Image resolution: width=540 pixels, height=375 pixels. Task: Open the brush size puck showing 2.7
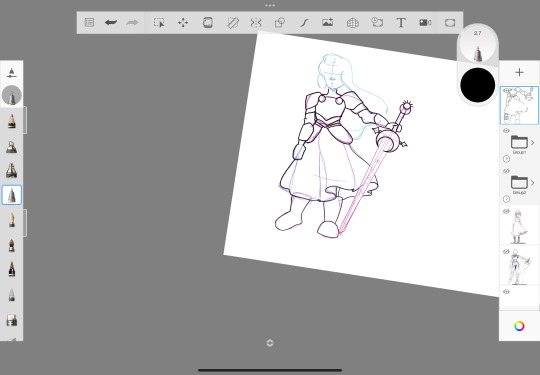[x=478, y=45]
